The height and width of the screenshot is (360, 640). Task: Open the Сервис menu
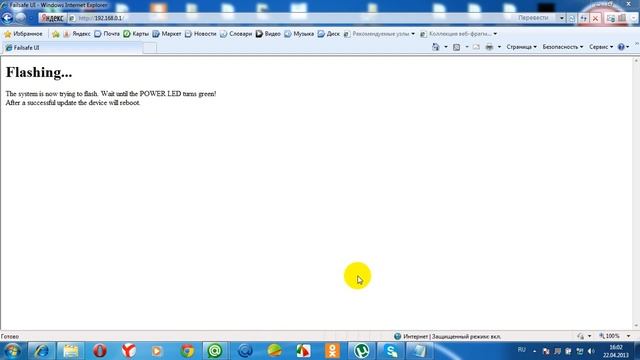click(x=601, y=47)
